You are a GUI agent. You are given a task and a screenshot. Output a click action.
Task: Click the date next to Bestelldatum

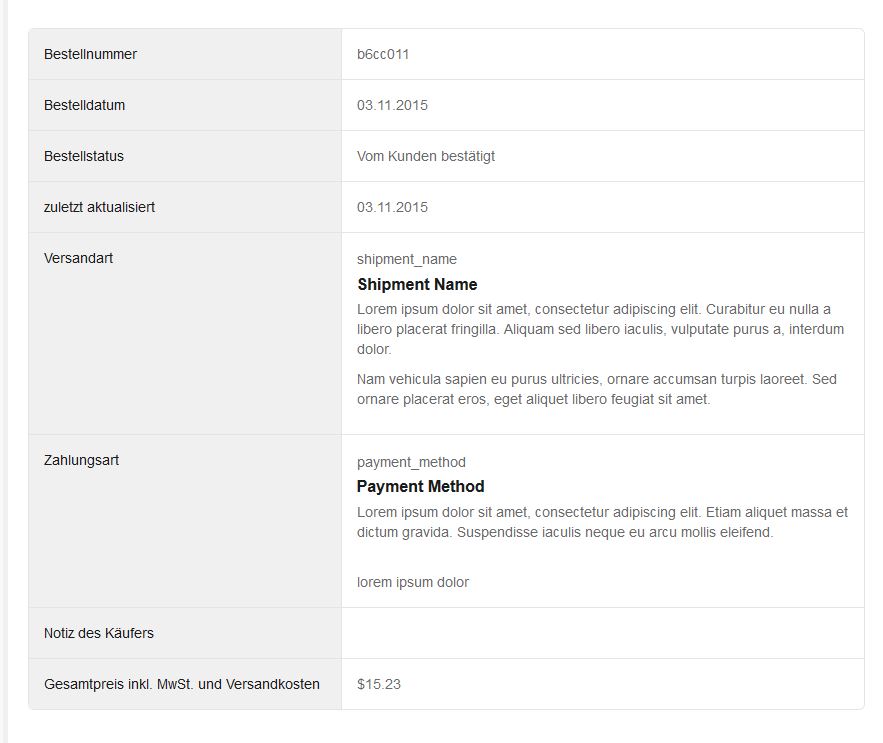392,105
